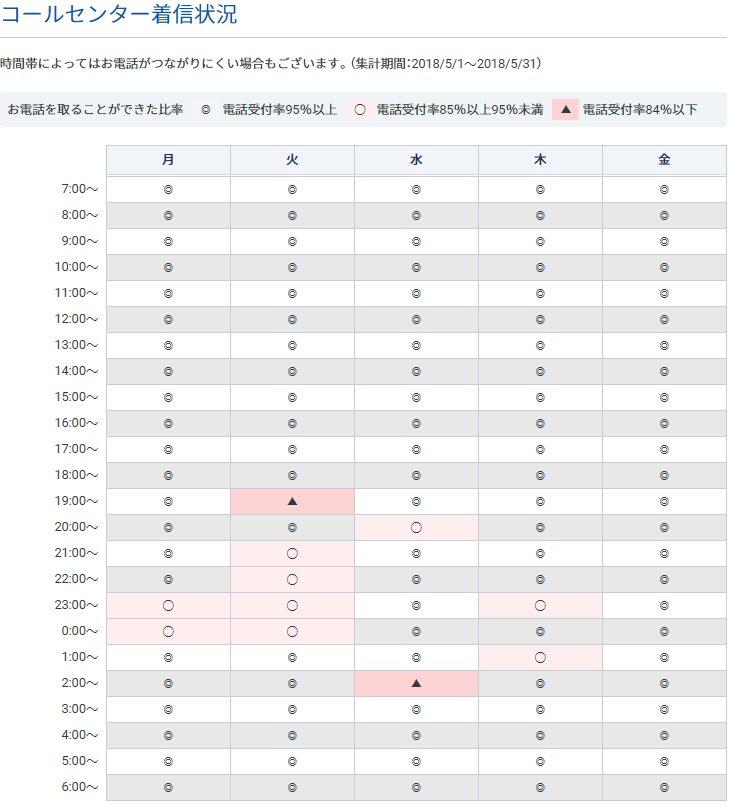Viewport: 734px width, 809px height.
Task: Click the 18:00～ row label
Action: pyautogui.click(x=76, y=475)
